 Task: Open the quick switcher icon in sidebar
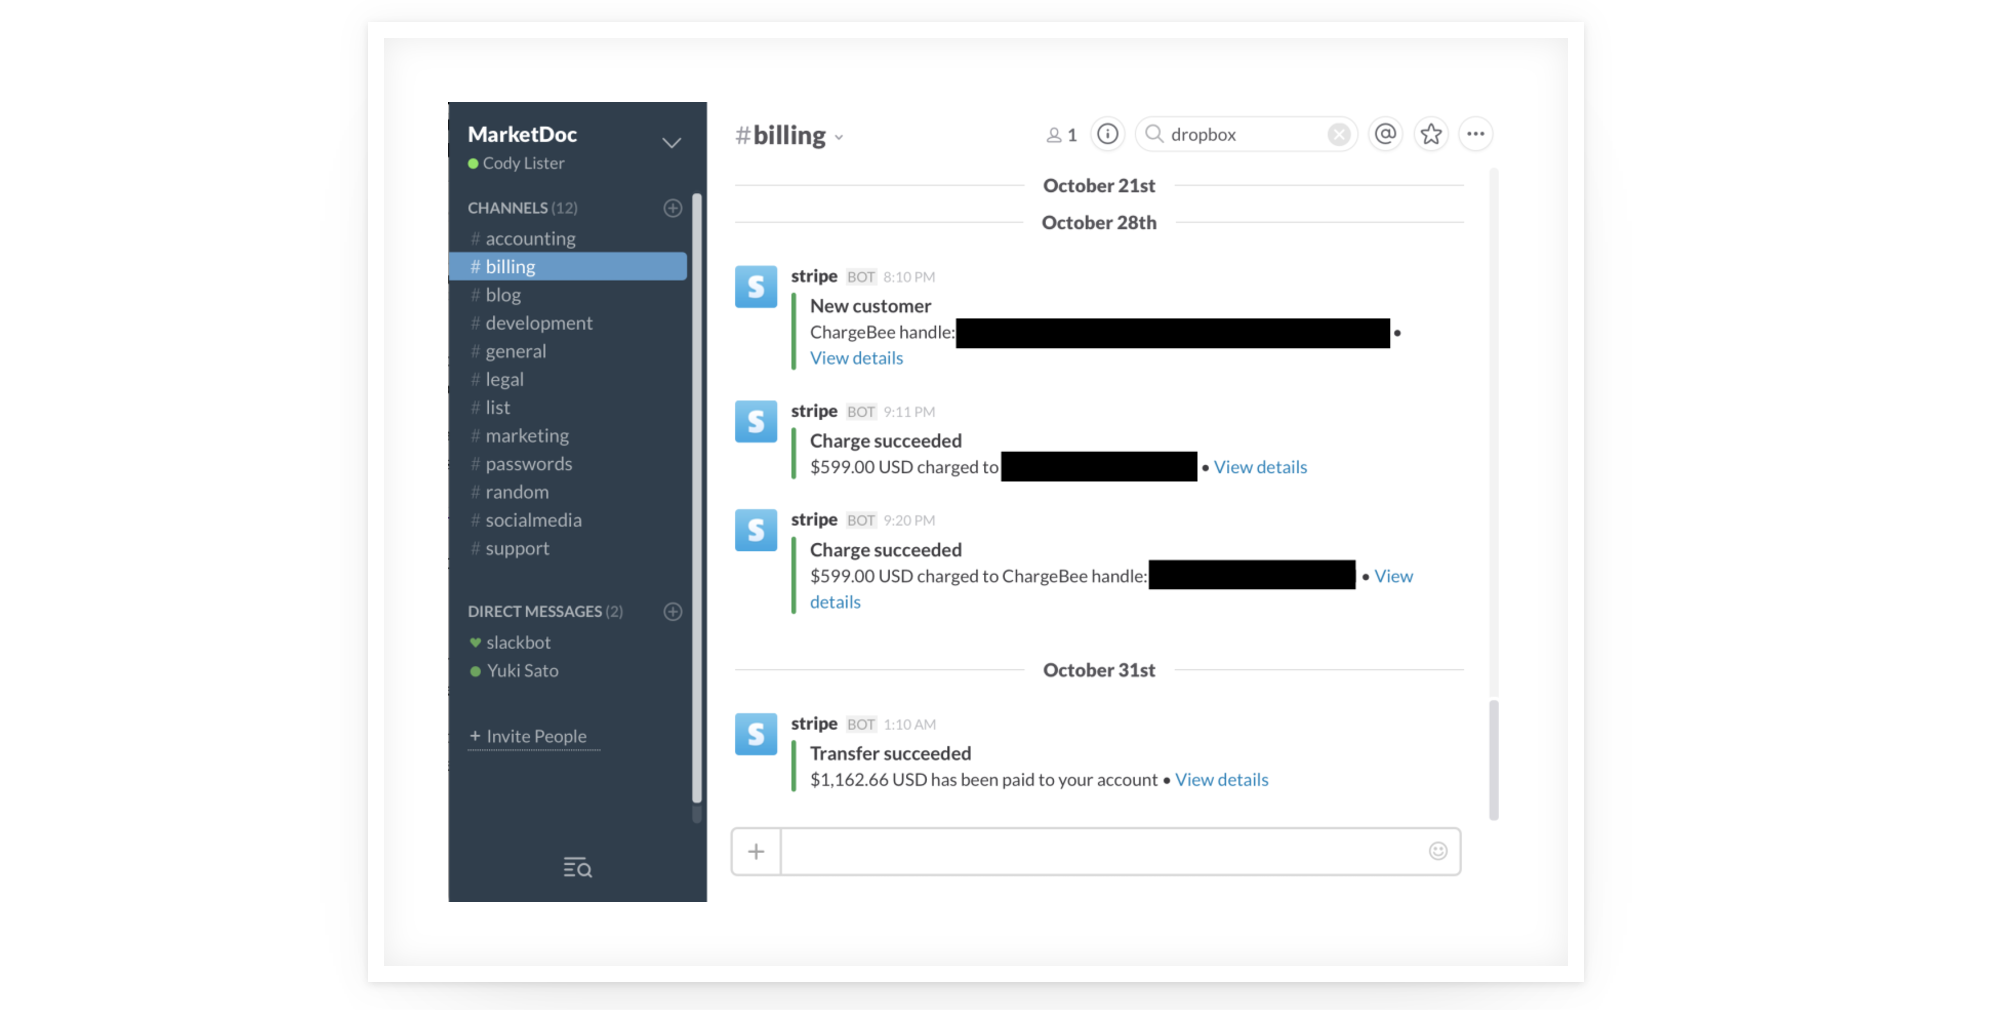point(577,868)
